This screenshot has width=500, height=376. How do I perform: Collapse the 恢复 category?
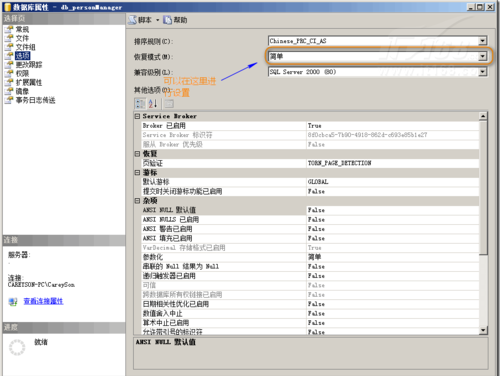tap(137, 154)
